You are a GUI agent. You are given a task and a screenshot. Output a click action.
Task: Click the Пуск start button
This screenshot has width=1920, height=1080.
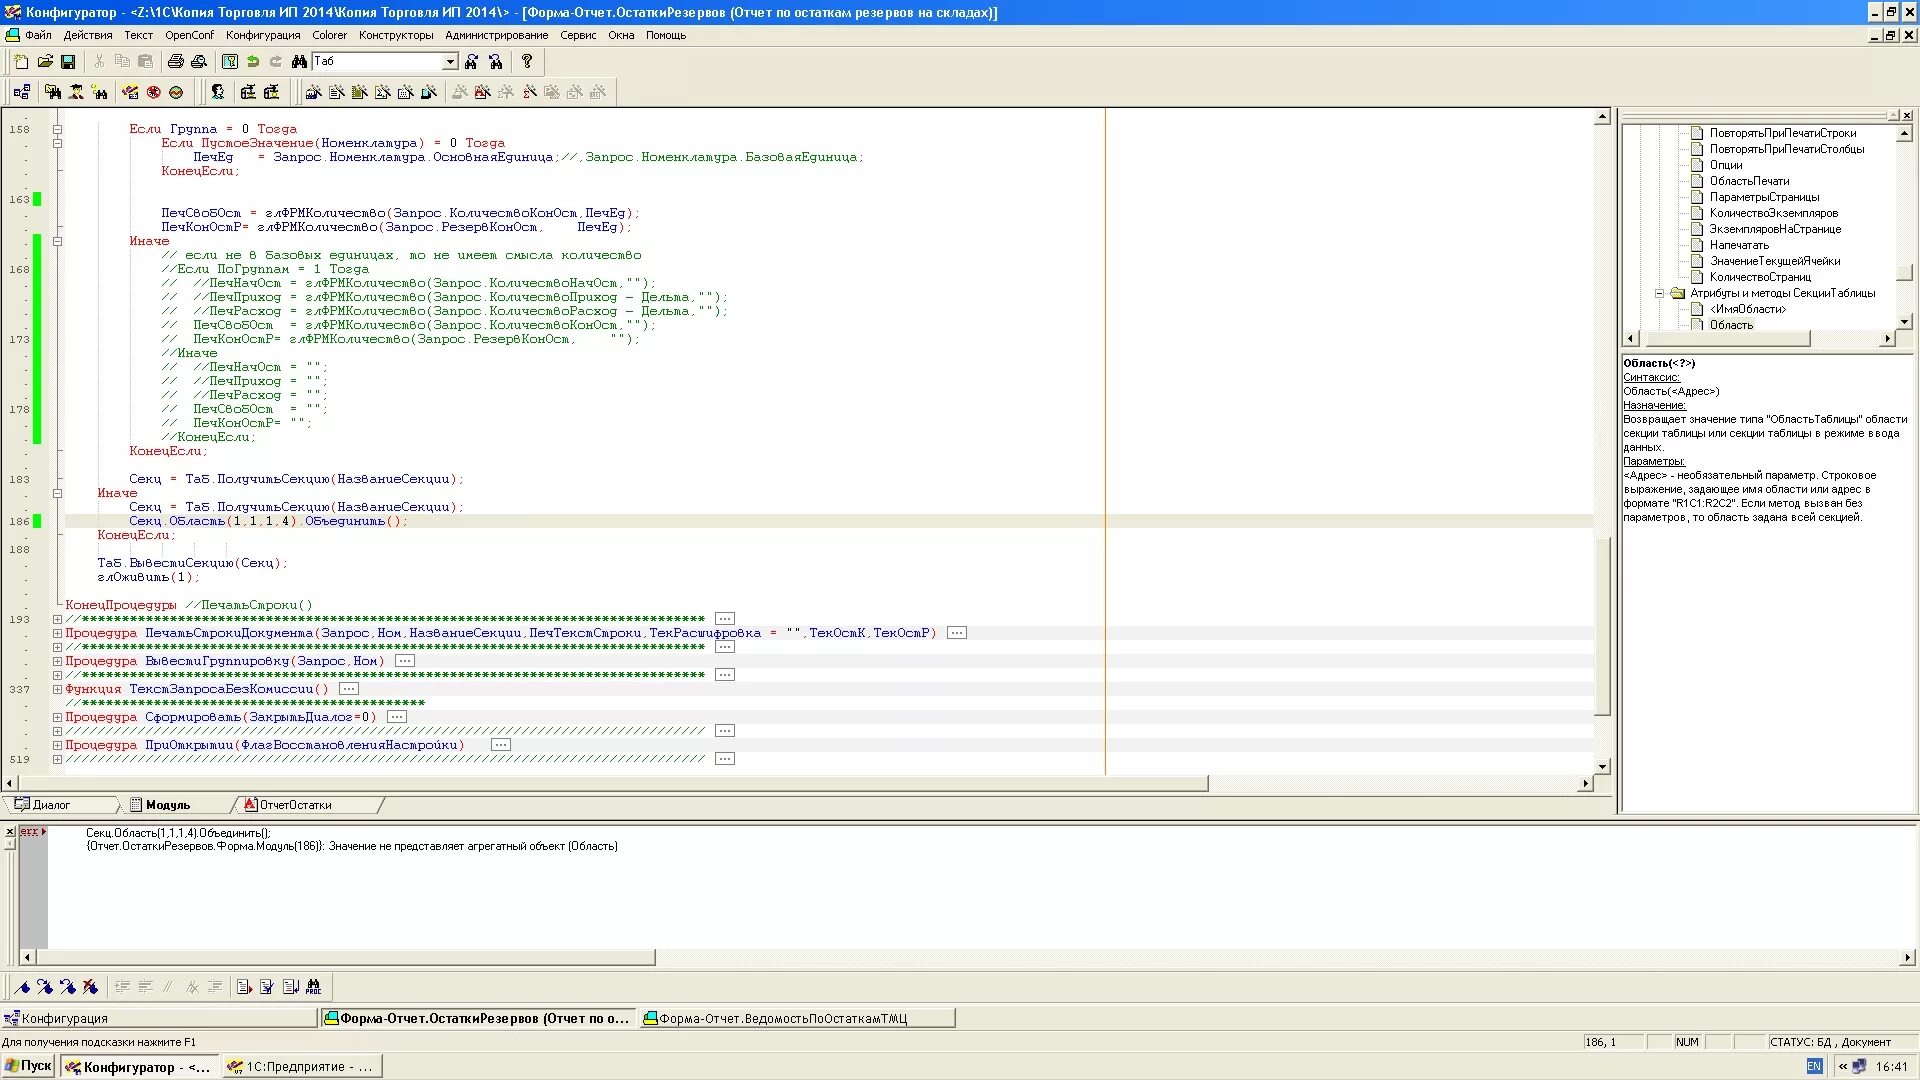28,1066
